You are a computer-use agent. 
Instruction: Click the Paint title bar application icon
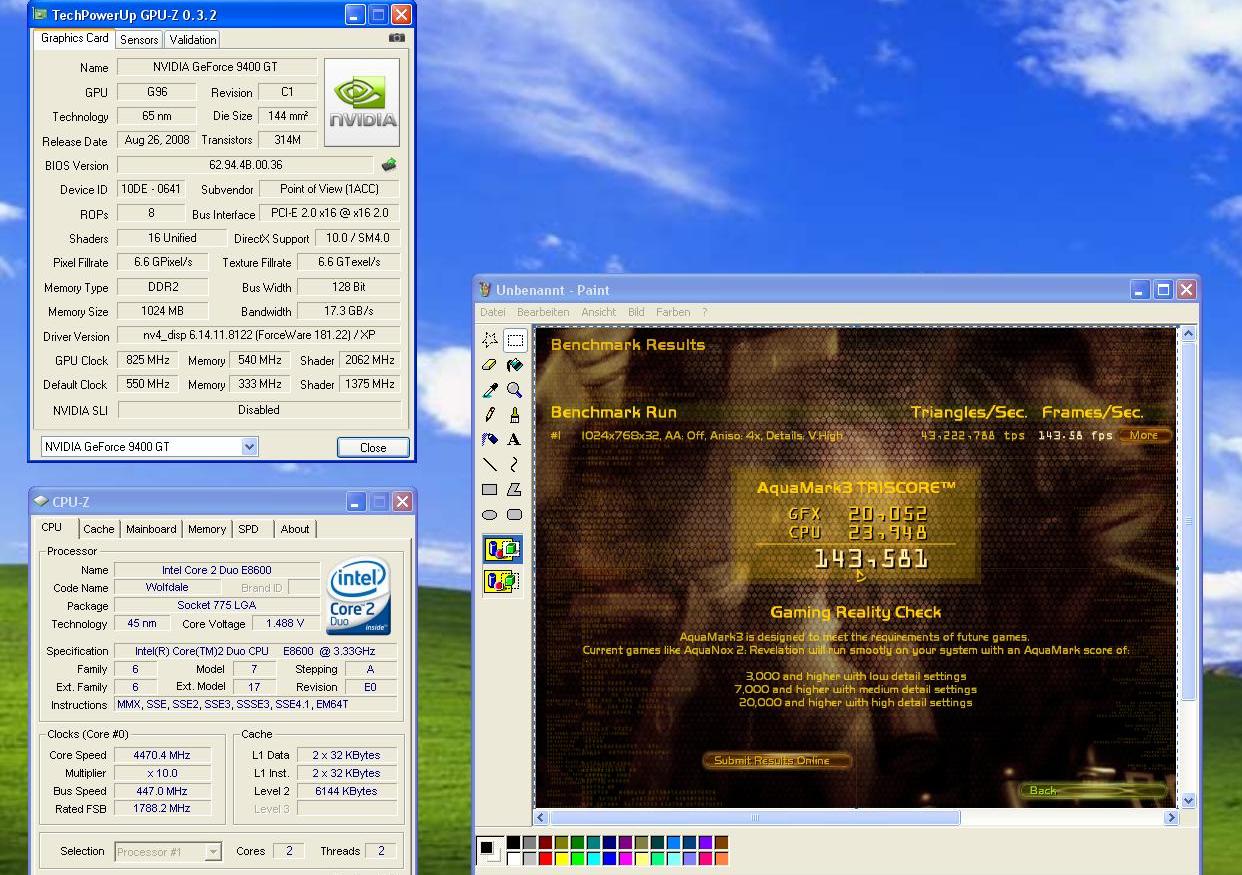[485, 290]
